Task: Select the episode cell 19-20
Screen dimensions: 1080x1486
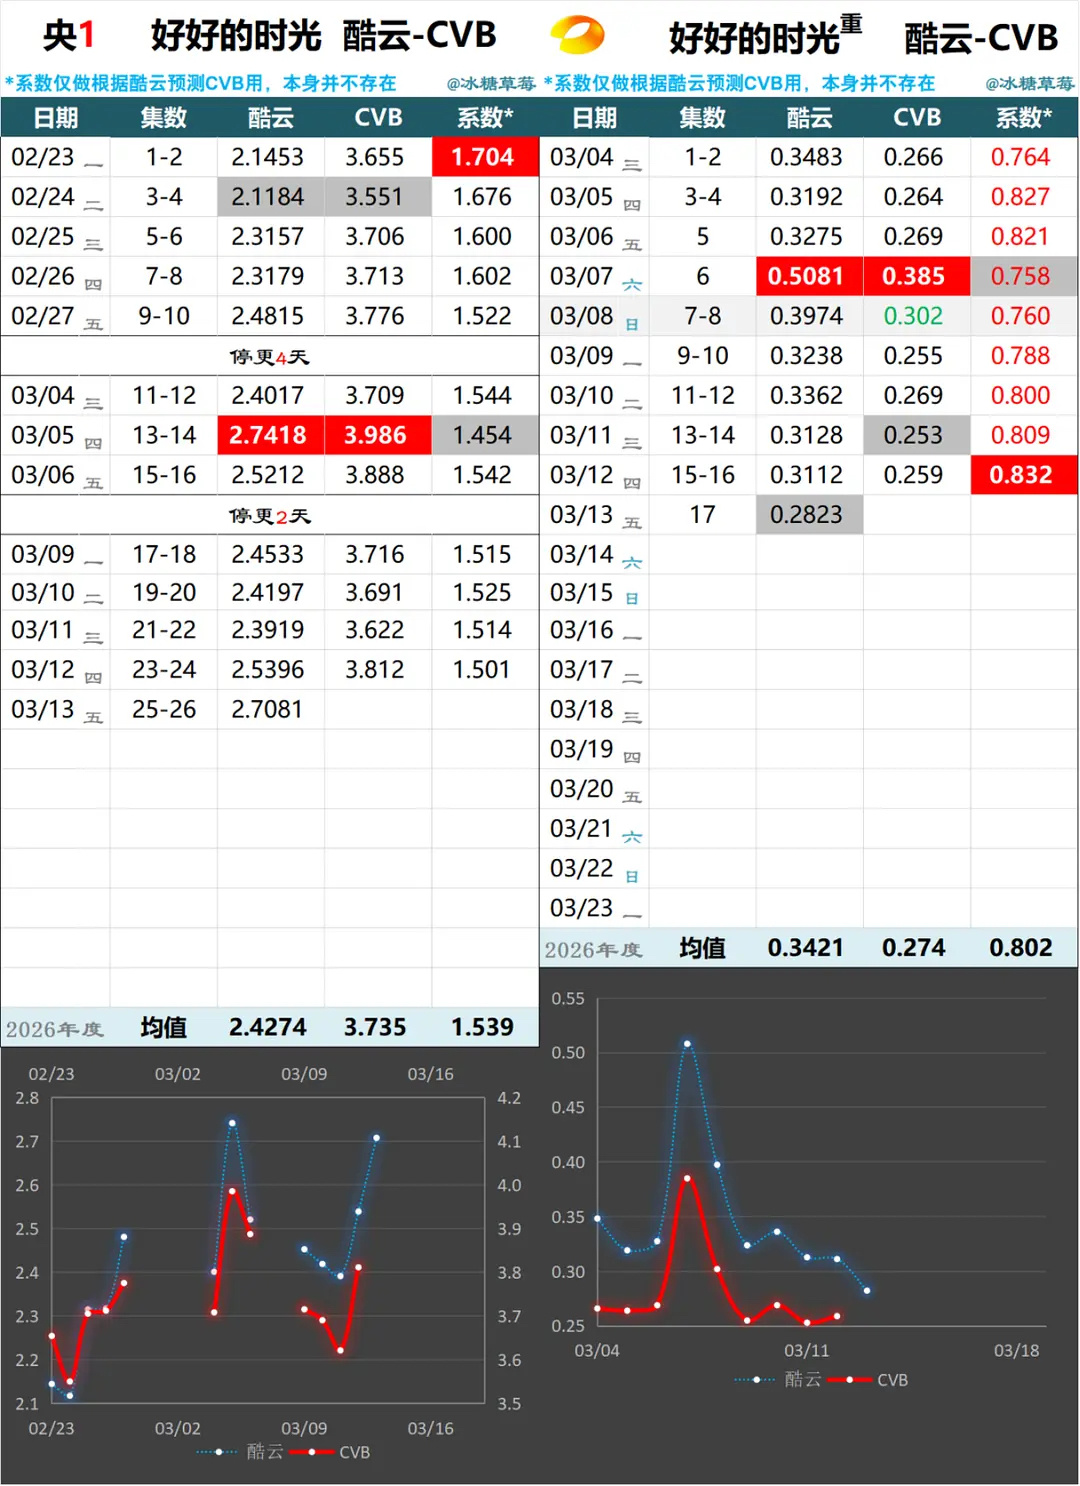Action: [x=164, y=593]
